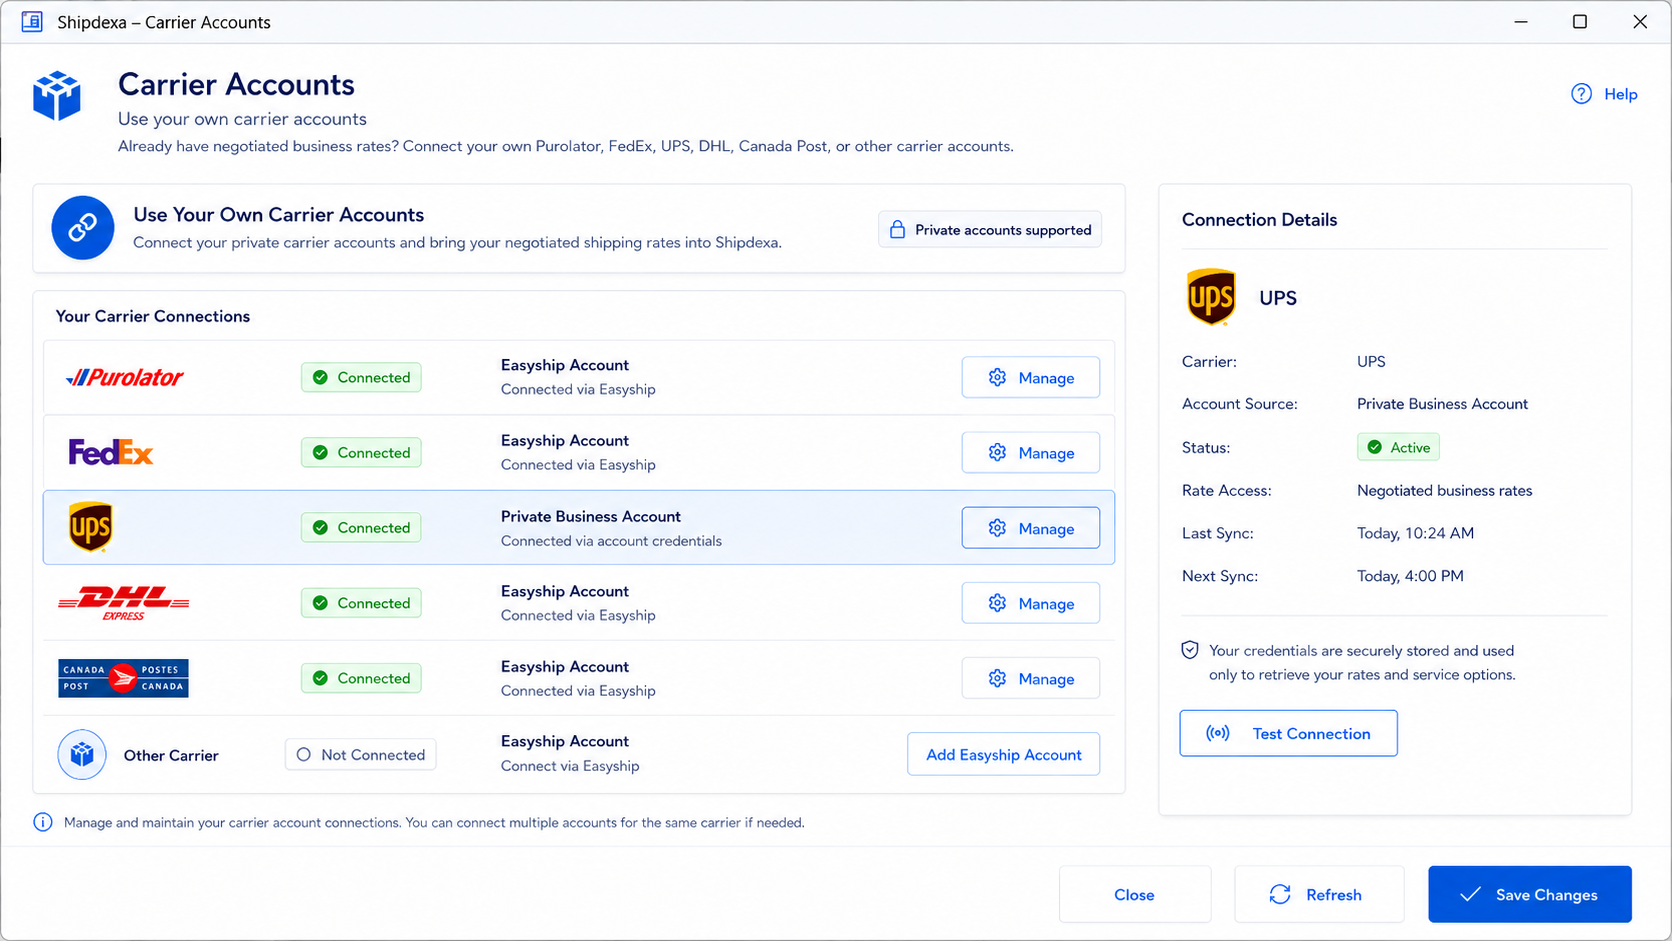Manage the FedEx connection

point(1031,453)
